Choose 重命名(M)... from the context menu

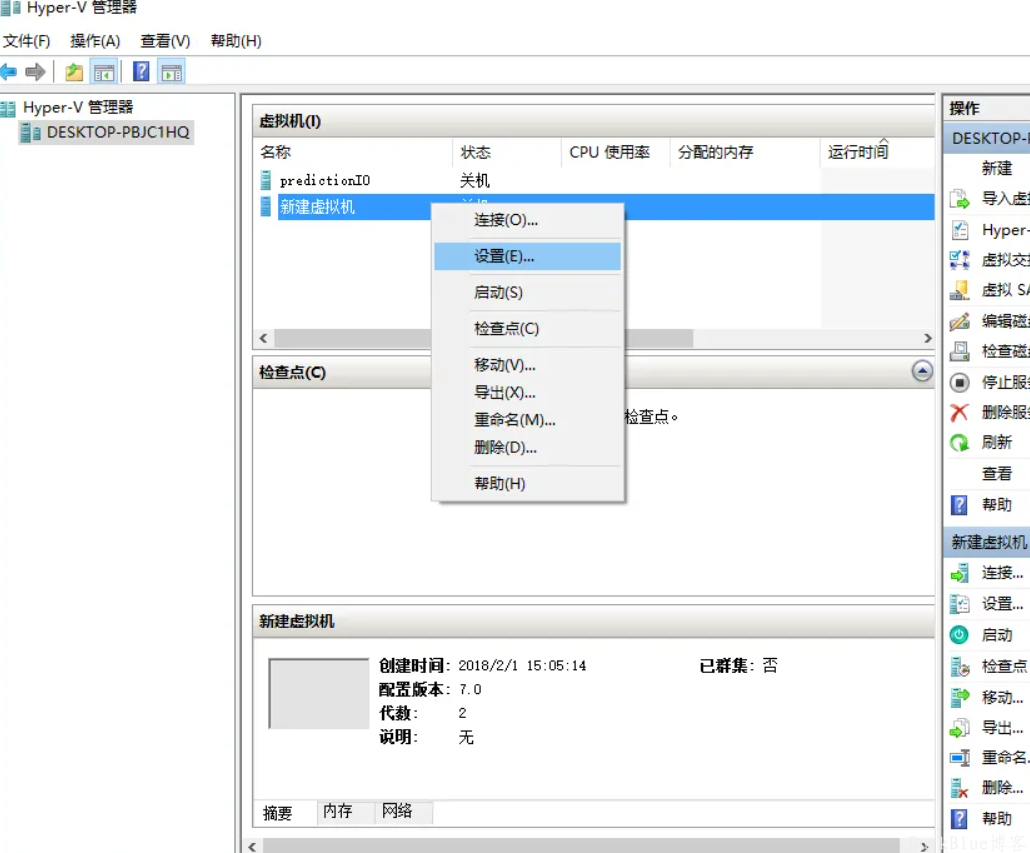(527, 420)
